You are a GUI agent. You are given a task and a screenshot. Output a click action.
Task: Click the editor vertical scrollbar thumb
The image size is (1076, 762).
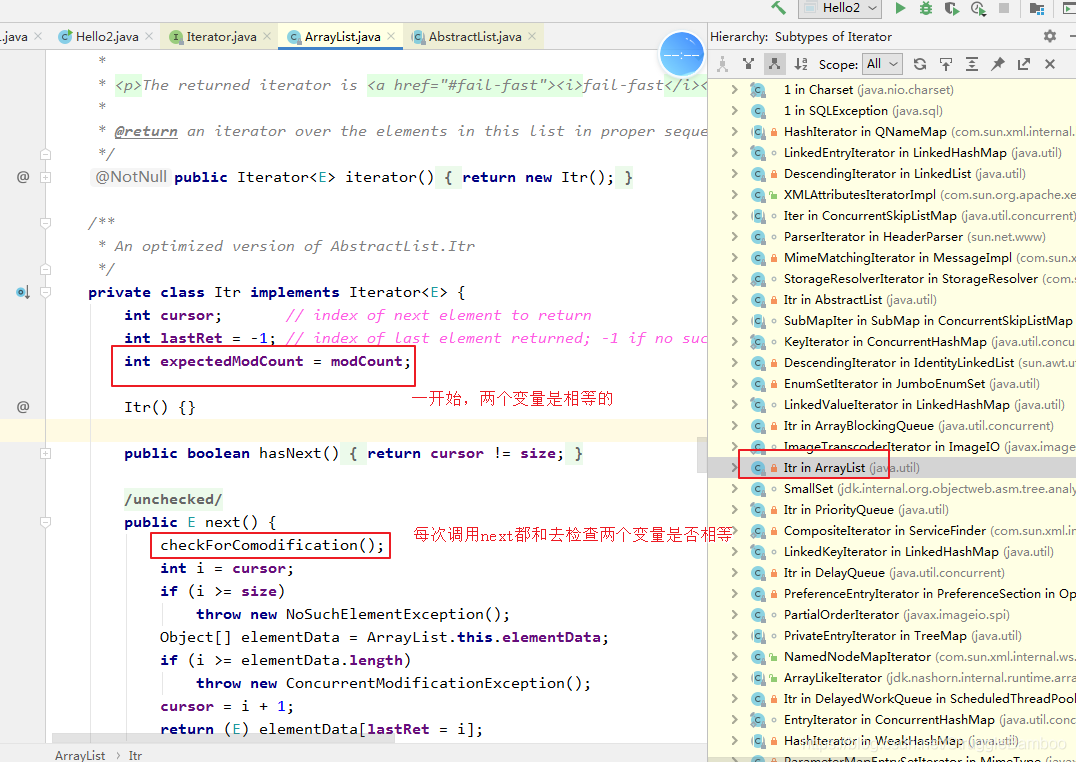[702, 454]
